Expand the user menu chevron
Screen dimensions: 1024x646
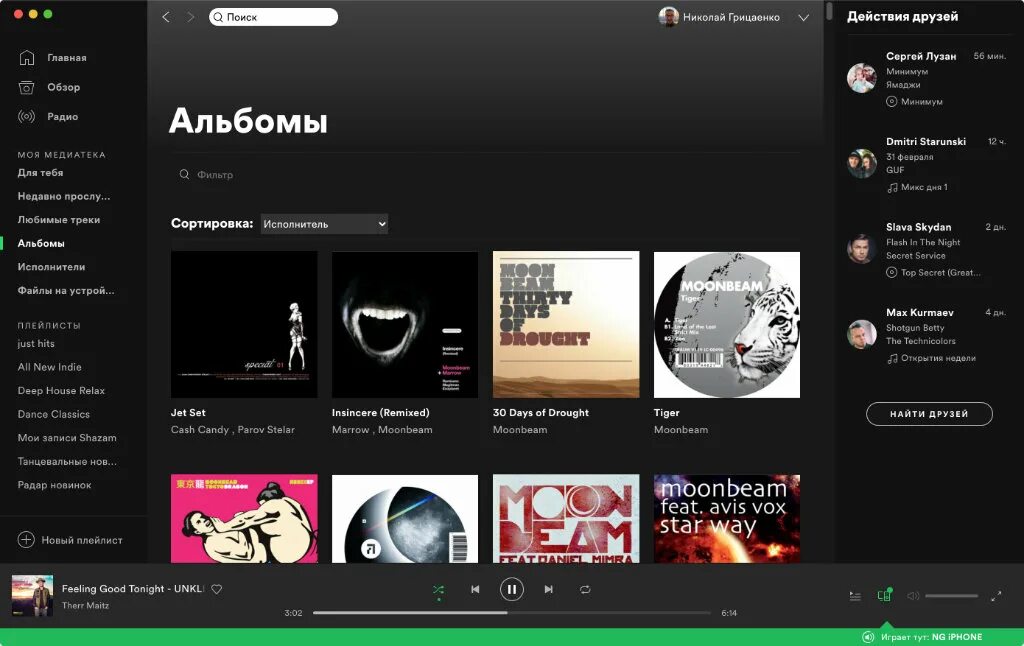804,18
